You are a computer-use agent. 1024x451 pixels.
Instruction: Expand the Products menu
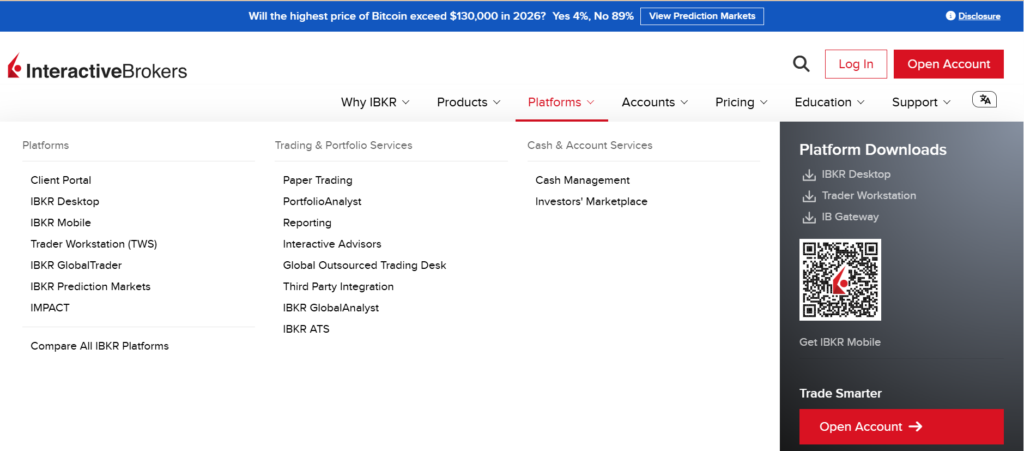click(468, 102)
